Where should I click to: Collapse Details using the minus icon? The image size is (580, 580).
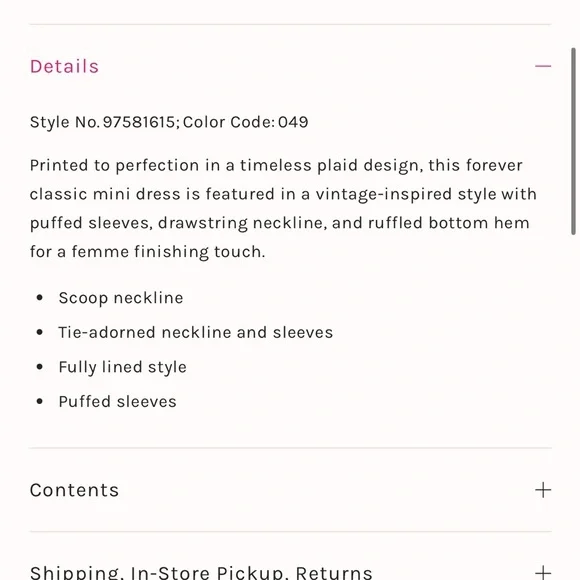543,66
